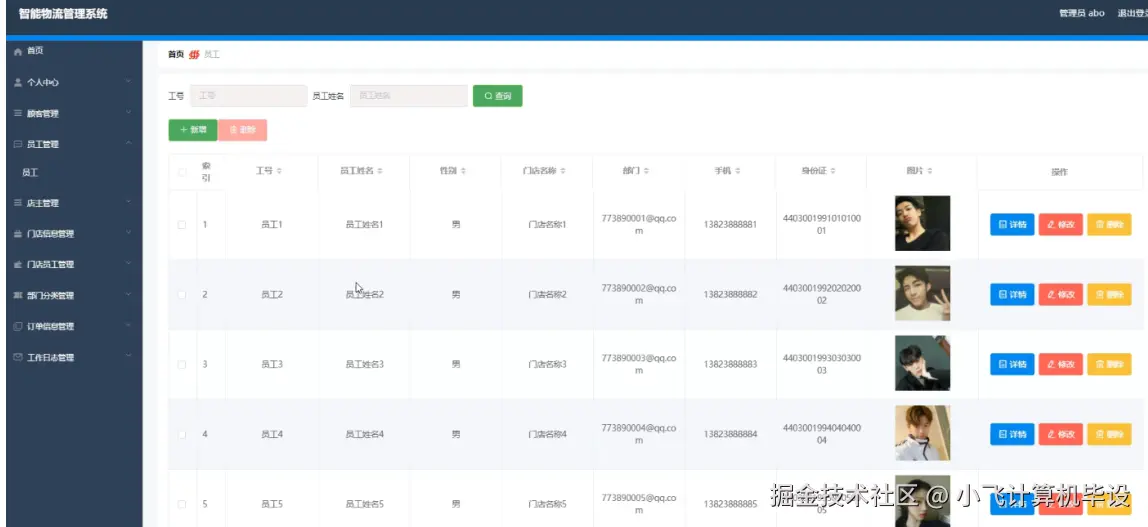Click the envelope icon beside 工作日志管理
The image size is (1148, 527).
[18, 357]
